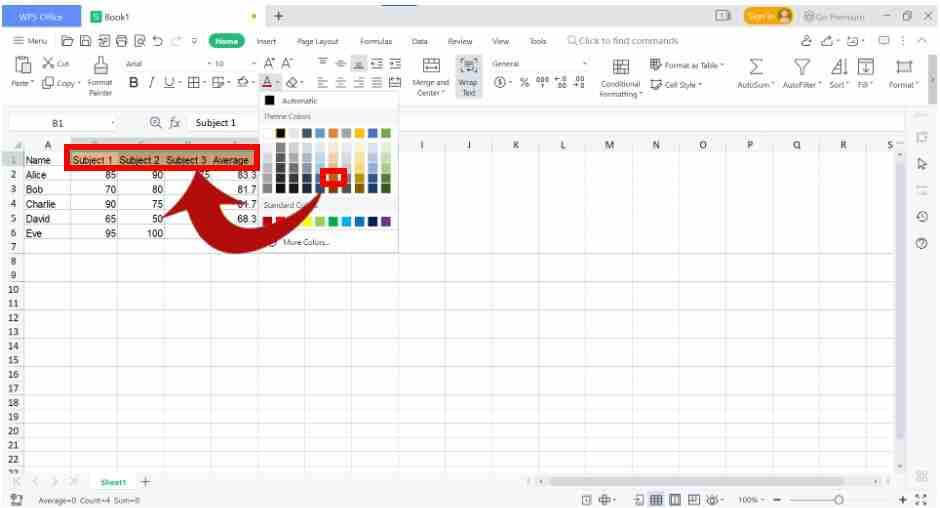940x508 pixels.
Task: Open the Formulas tab
Action: [376, 41]
